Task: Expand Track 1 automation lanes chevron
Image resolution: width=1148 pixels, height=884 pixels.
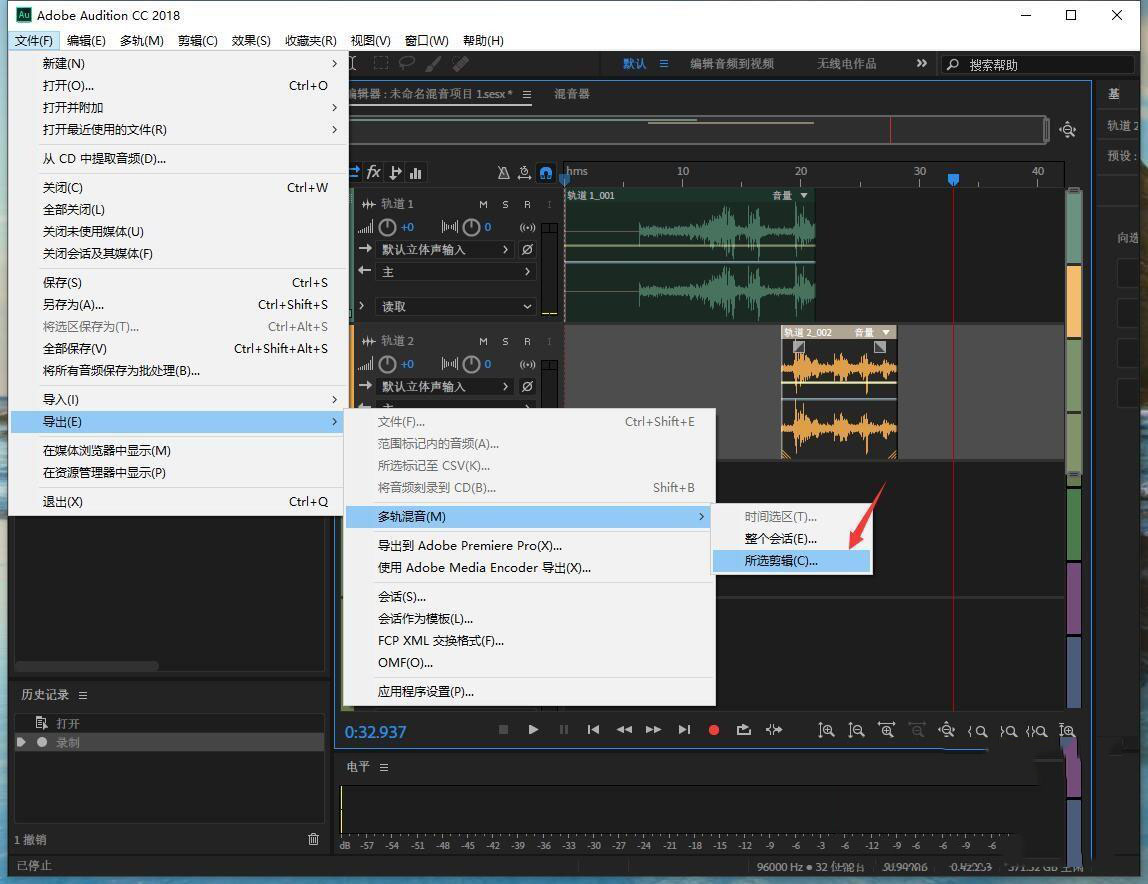Action: pyautogui.click(x=361, y=305)
